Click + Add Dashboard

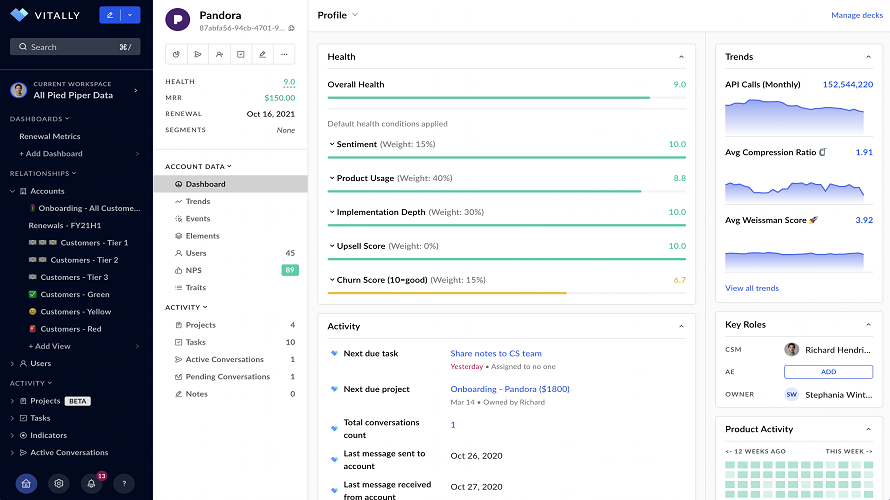point(51,154)
